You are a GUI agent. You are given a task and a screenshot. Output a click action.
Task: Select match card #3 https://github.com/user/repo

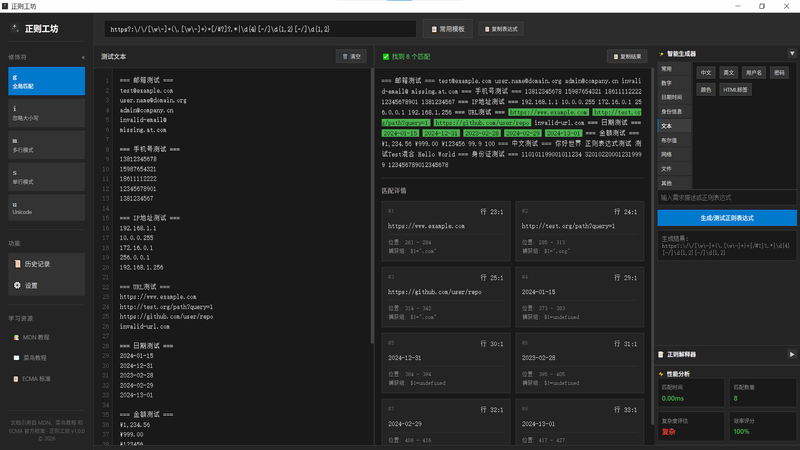(446, 297)
